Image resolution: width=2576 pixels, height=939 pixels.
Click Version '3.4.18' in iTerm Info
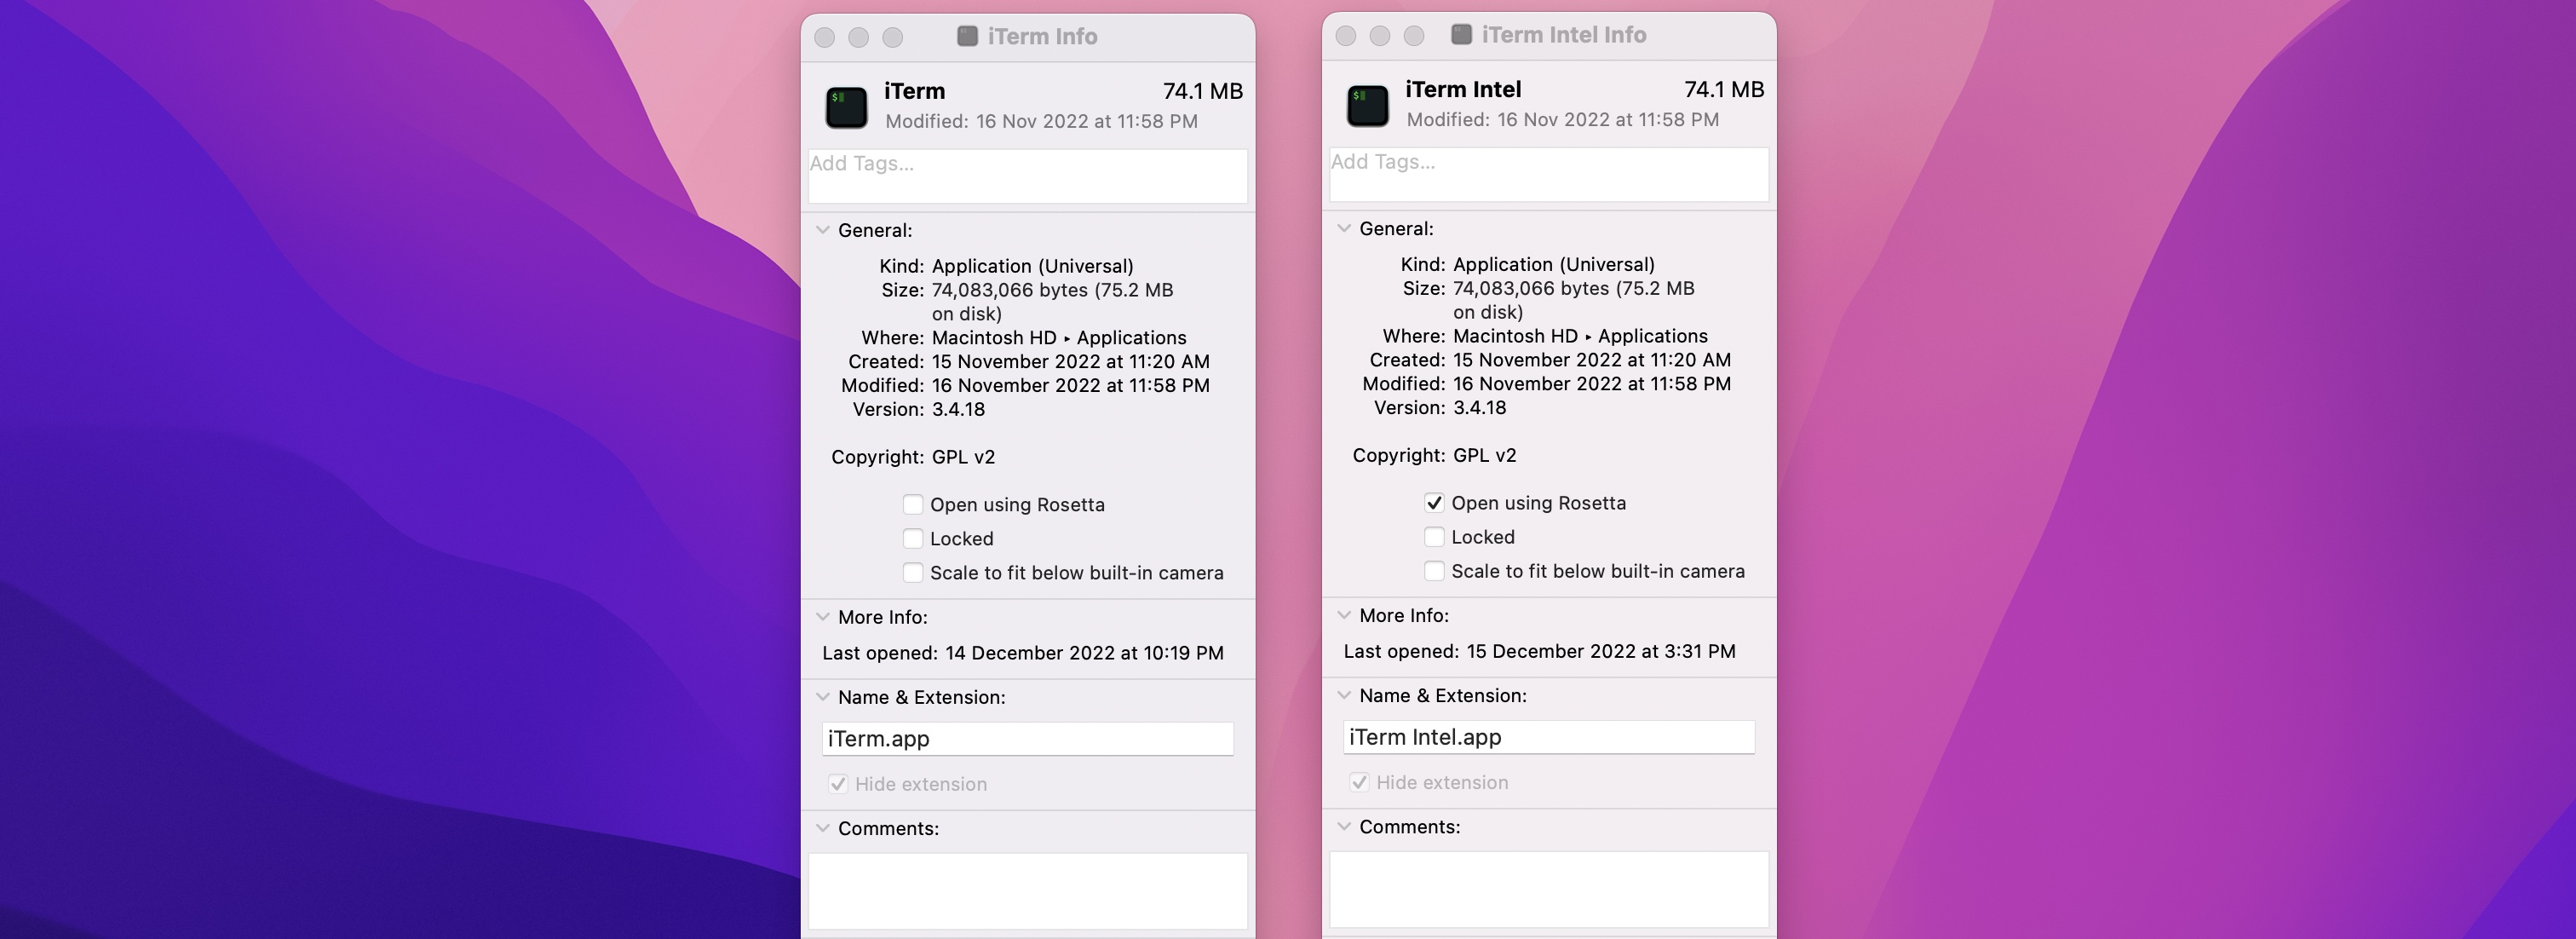point(958,409)
